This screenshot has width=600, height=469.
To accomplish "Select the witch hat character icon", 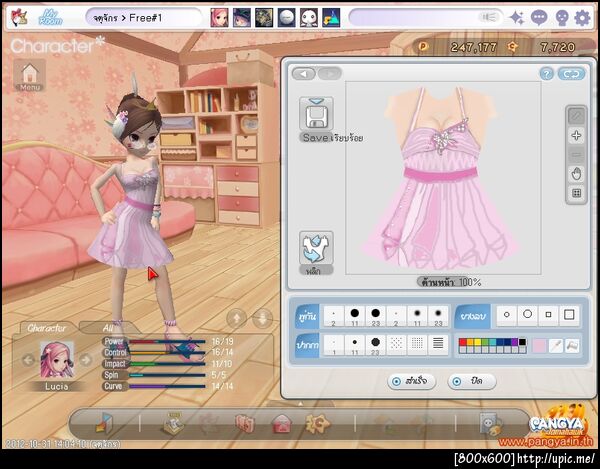I will pyautogui.click(x=242, y=18).
